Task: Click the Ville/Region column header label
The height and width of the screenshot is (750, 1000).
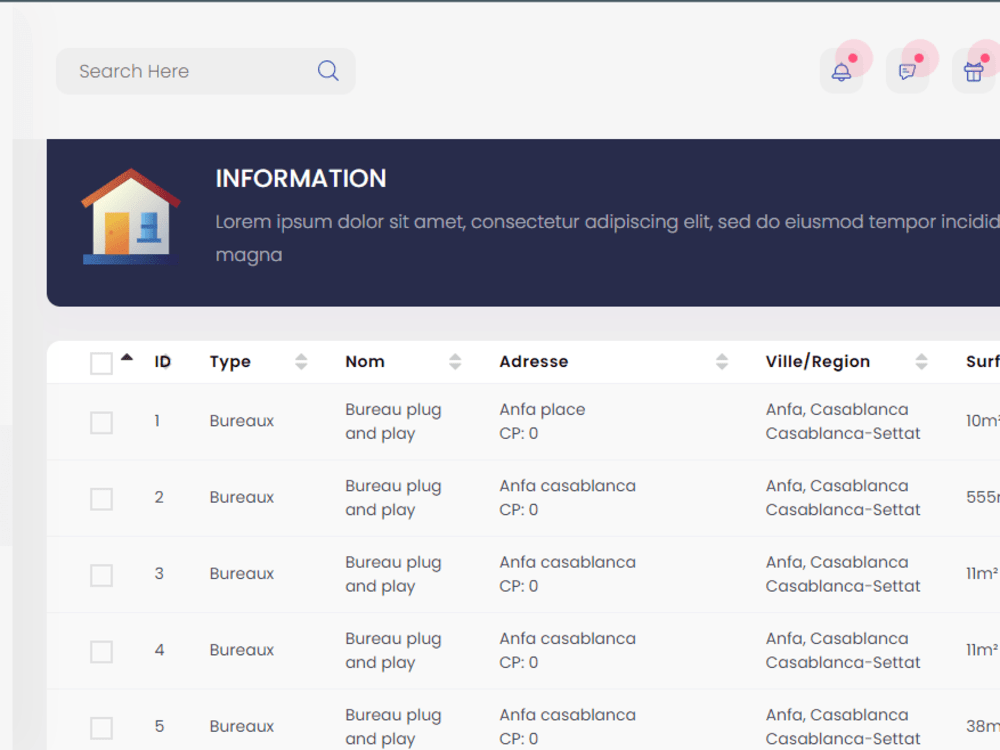Action: [818, 362]
